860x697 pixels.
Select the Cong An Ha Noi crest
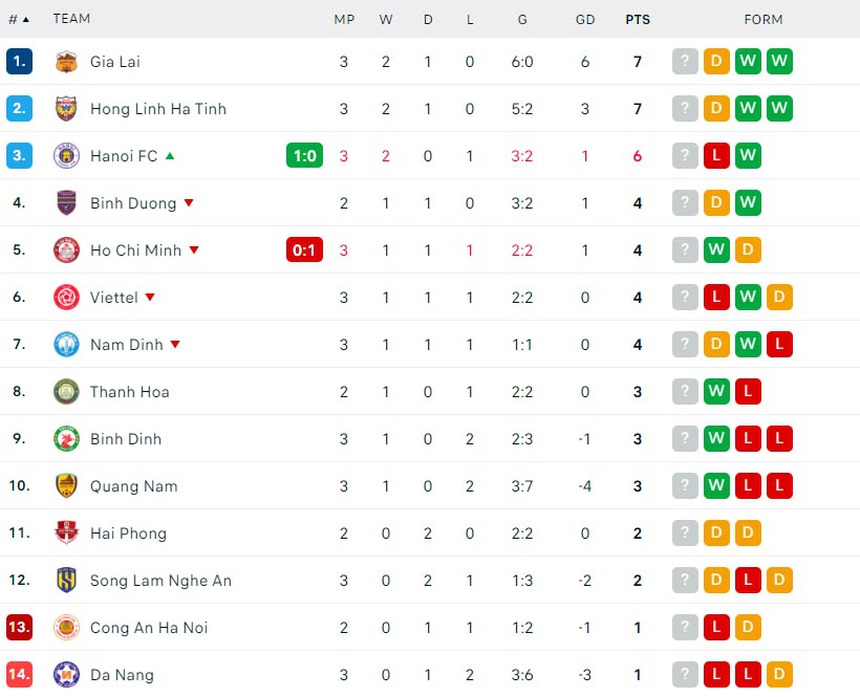coord(66,628)
